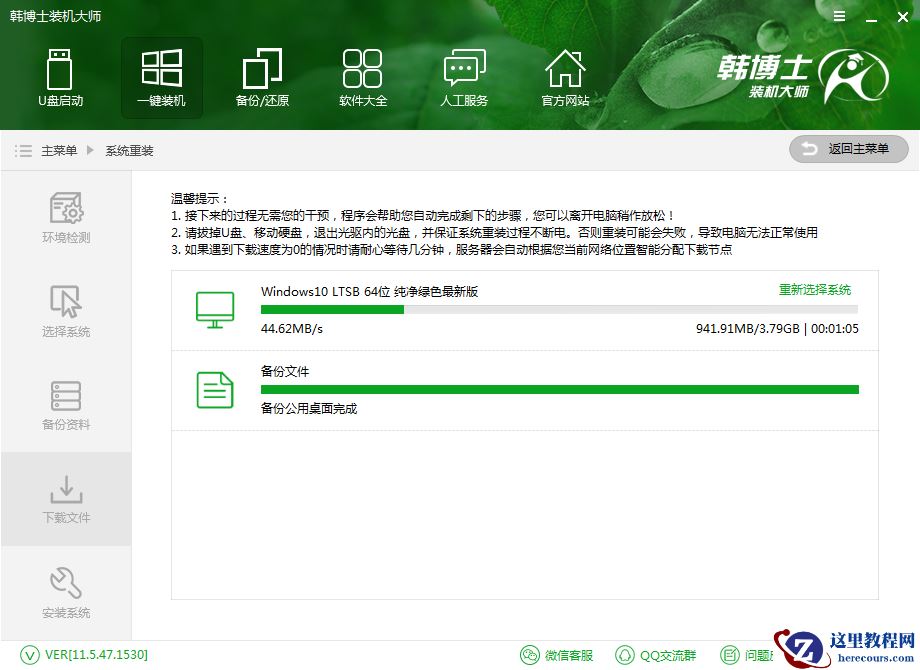
Task: Click the 备份/还原 icon
Action: click(x=261, y=70)
